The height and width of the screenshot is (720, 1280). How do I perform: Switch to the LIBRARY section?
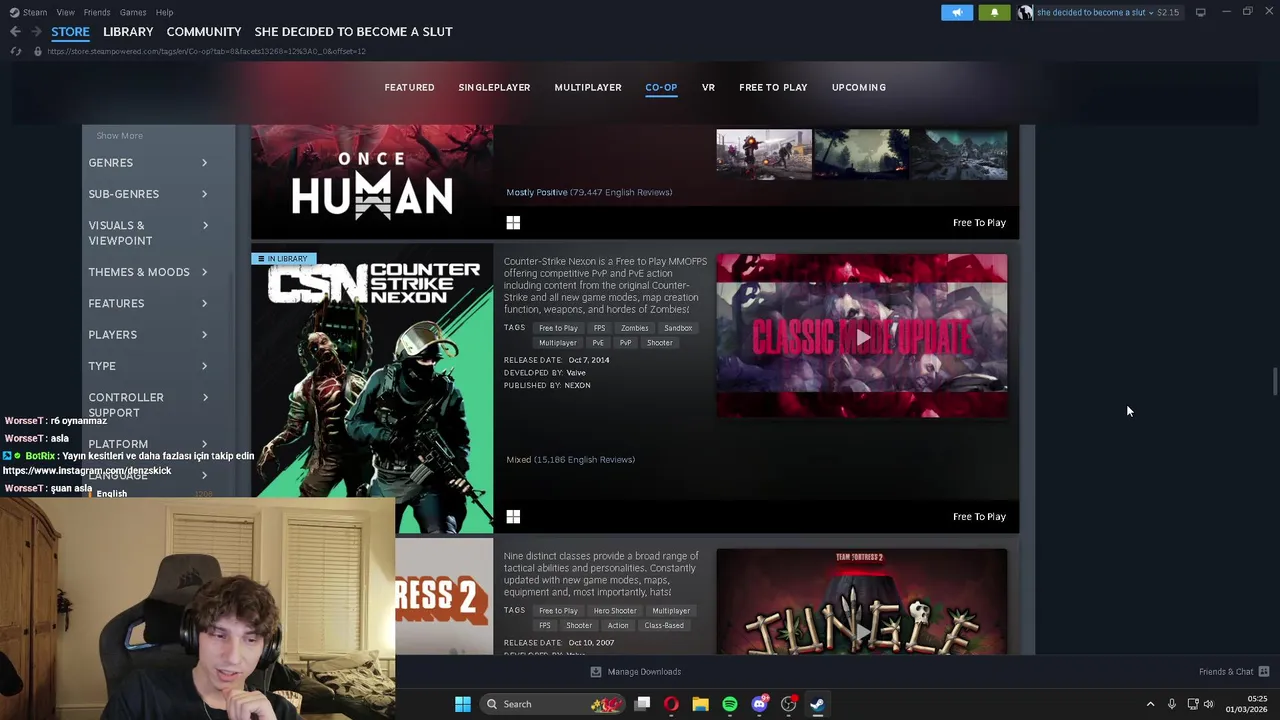(x=128, y=32)
